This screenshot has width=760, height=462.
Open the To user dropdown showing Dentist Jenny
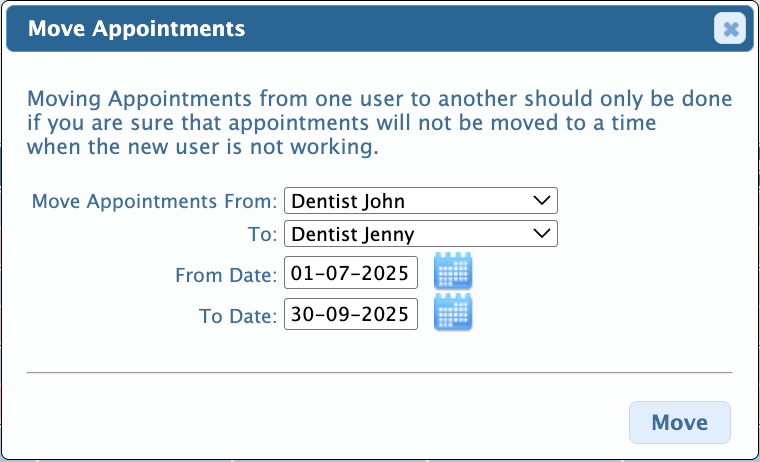(x=421, y=234)
